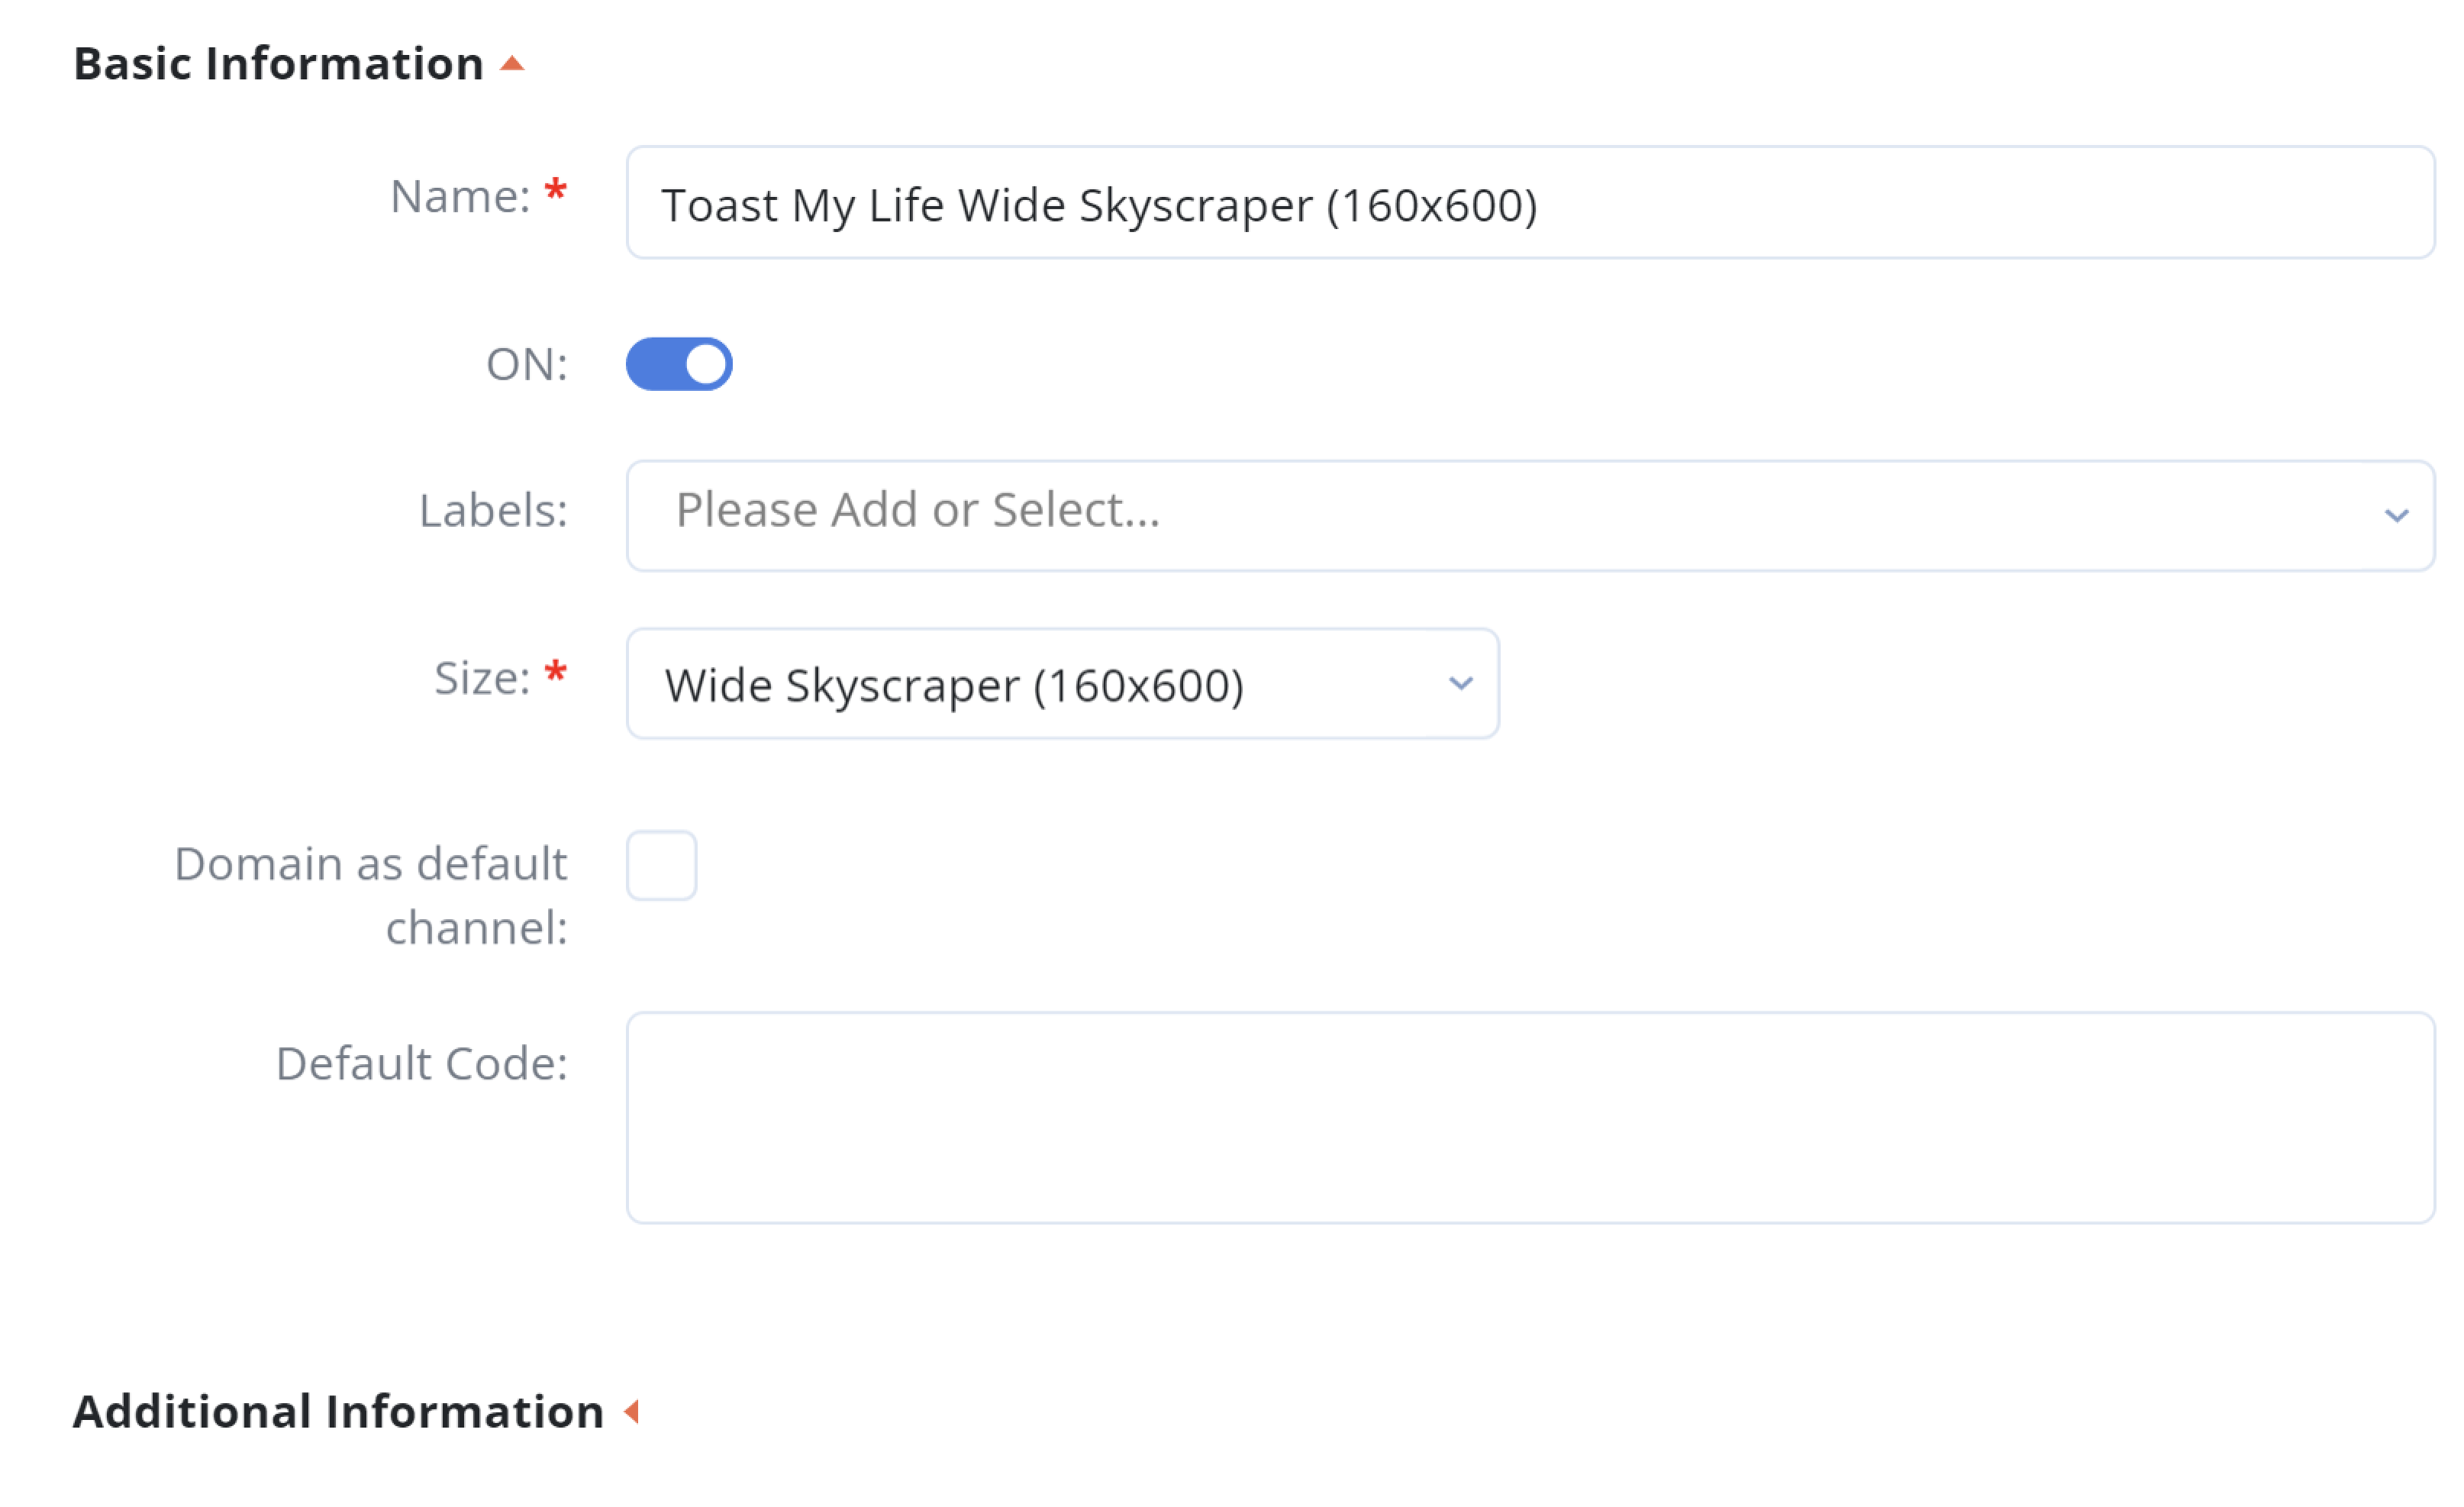Click the left-pointing arrow beside Additional Information
Image resolution: width=2464 pixels, height=1507 pixels.
point(633,1411)
